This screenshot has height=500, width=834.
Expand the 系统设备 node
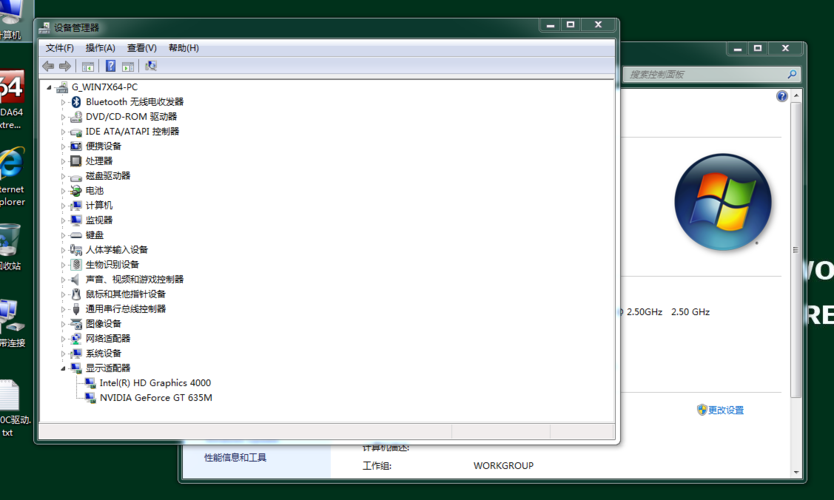point(63,354)
